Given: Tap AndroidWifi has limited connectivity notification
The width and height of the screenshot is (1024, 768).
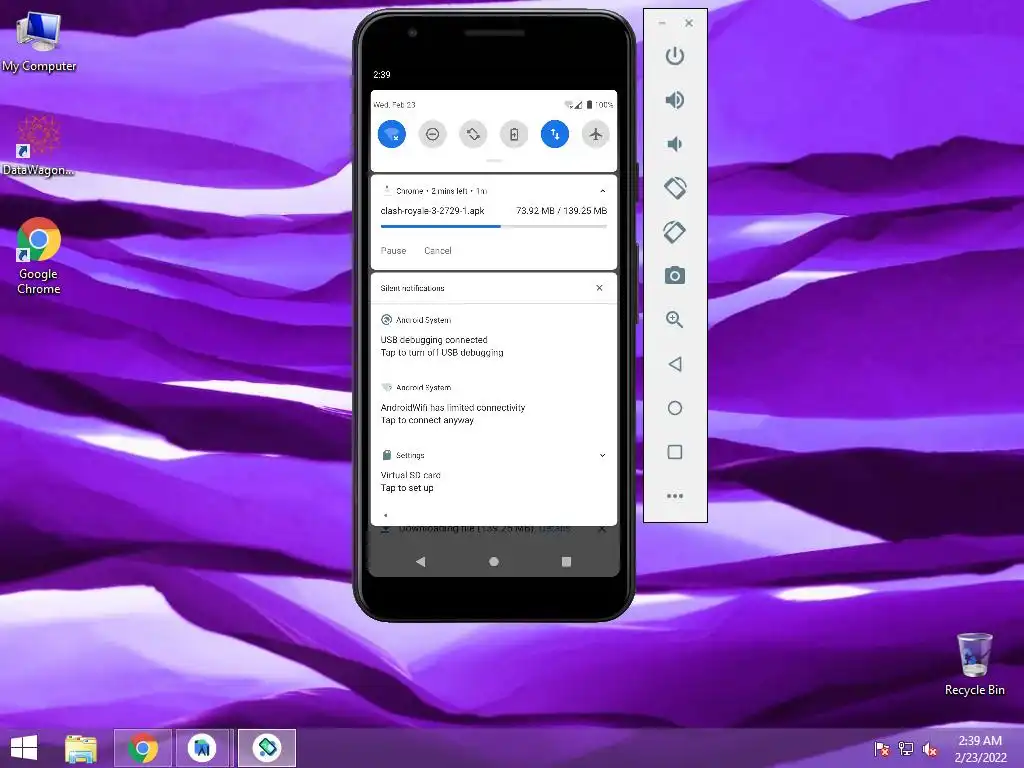Looking at the screenshot, I should (x=494, y=405).
